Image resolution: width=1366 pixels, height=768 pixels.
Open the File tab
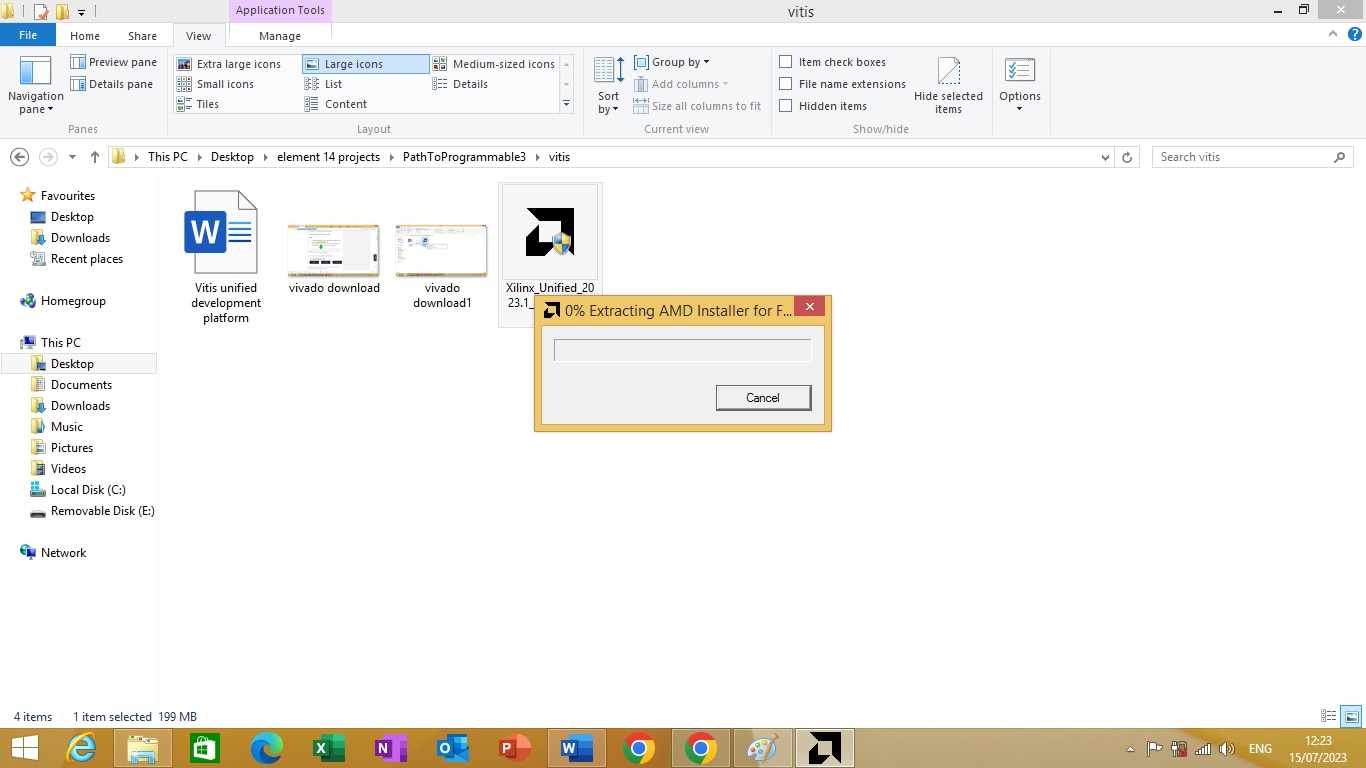28,35
